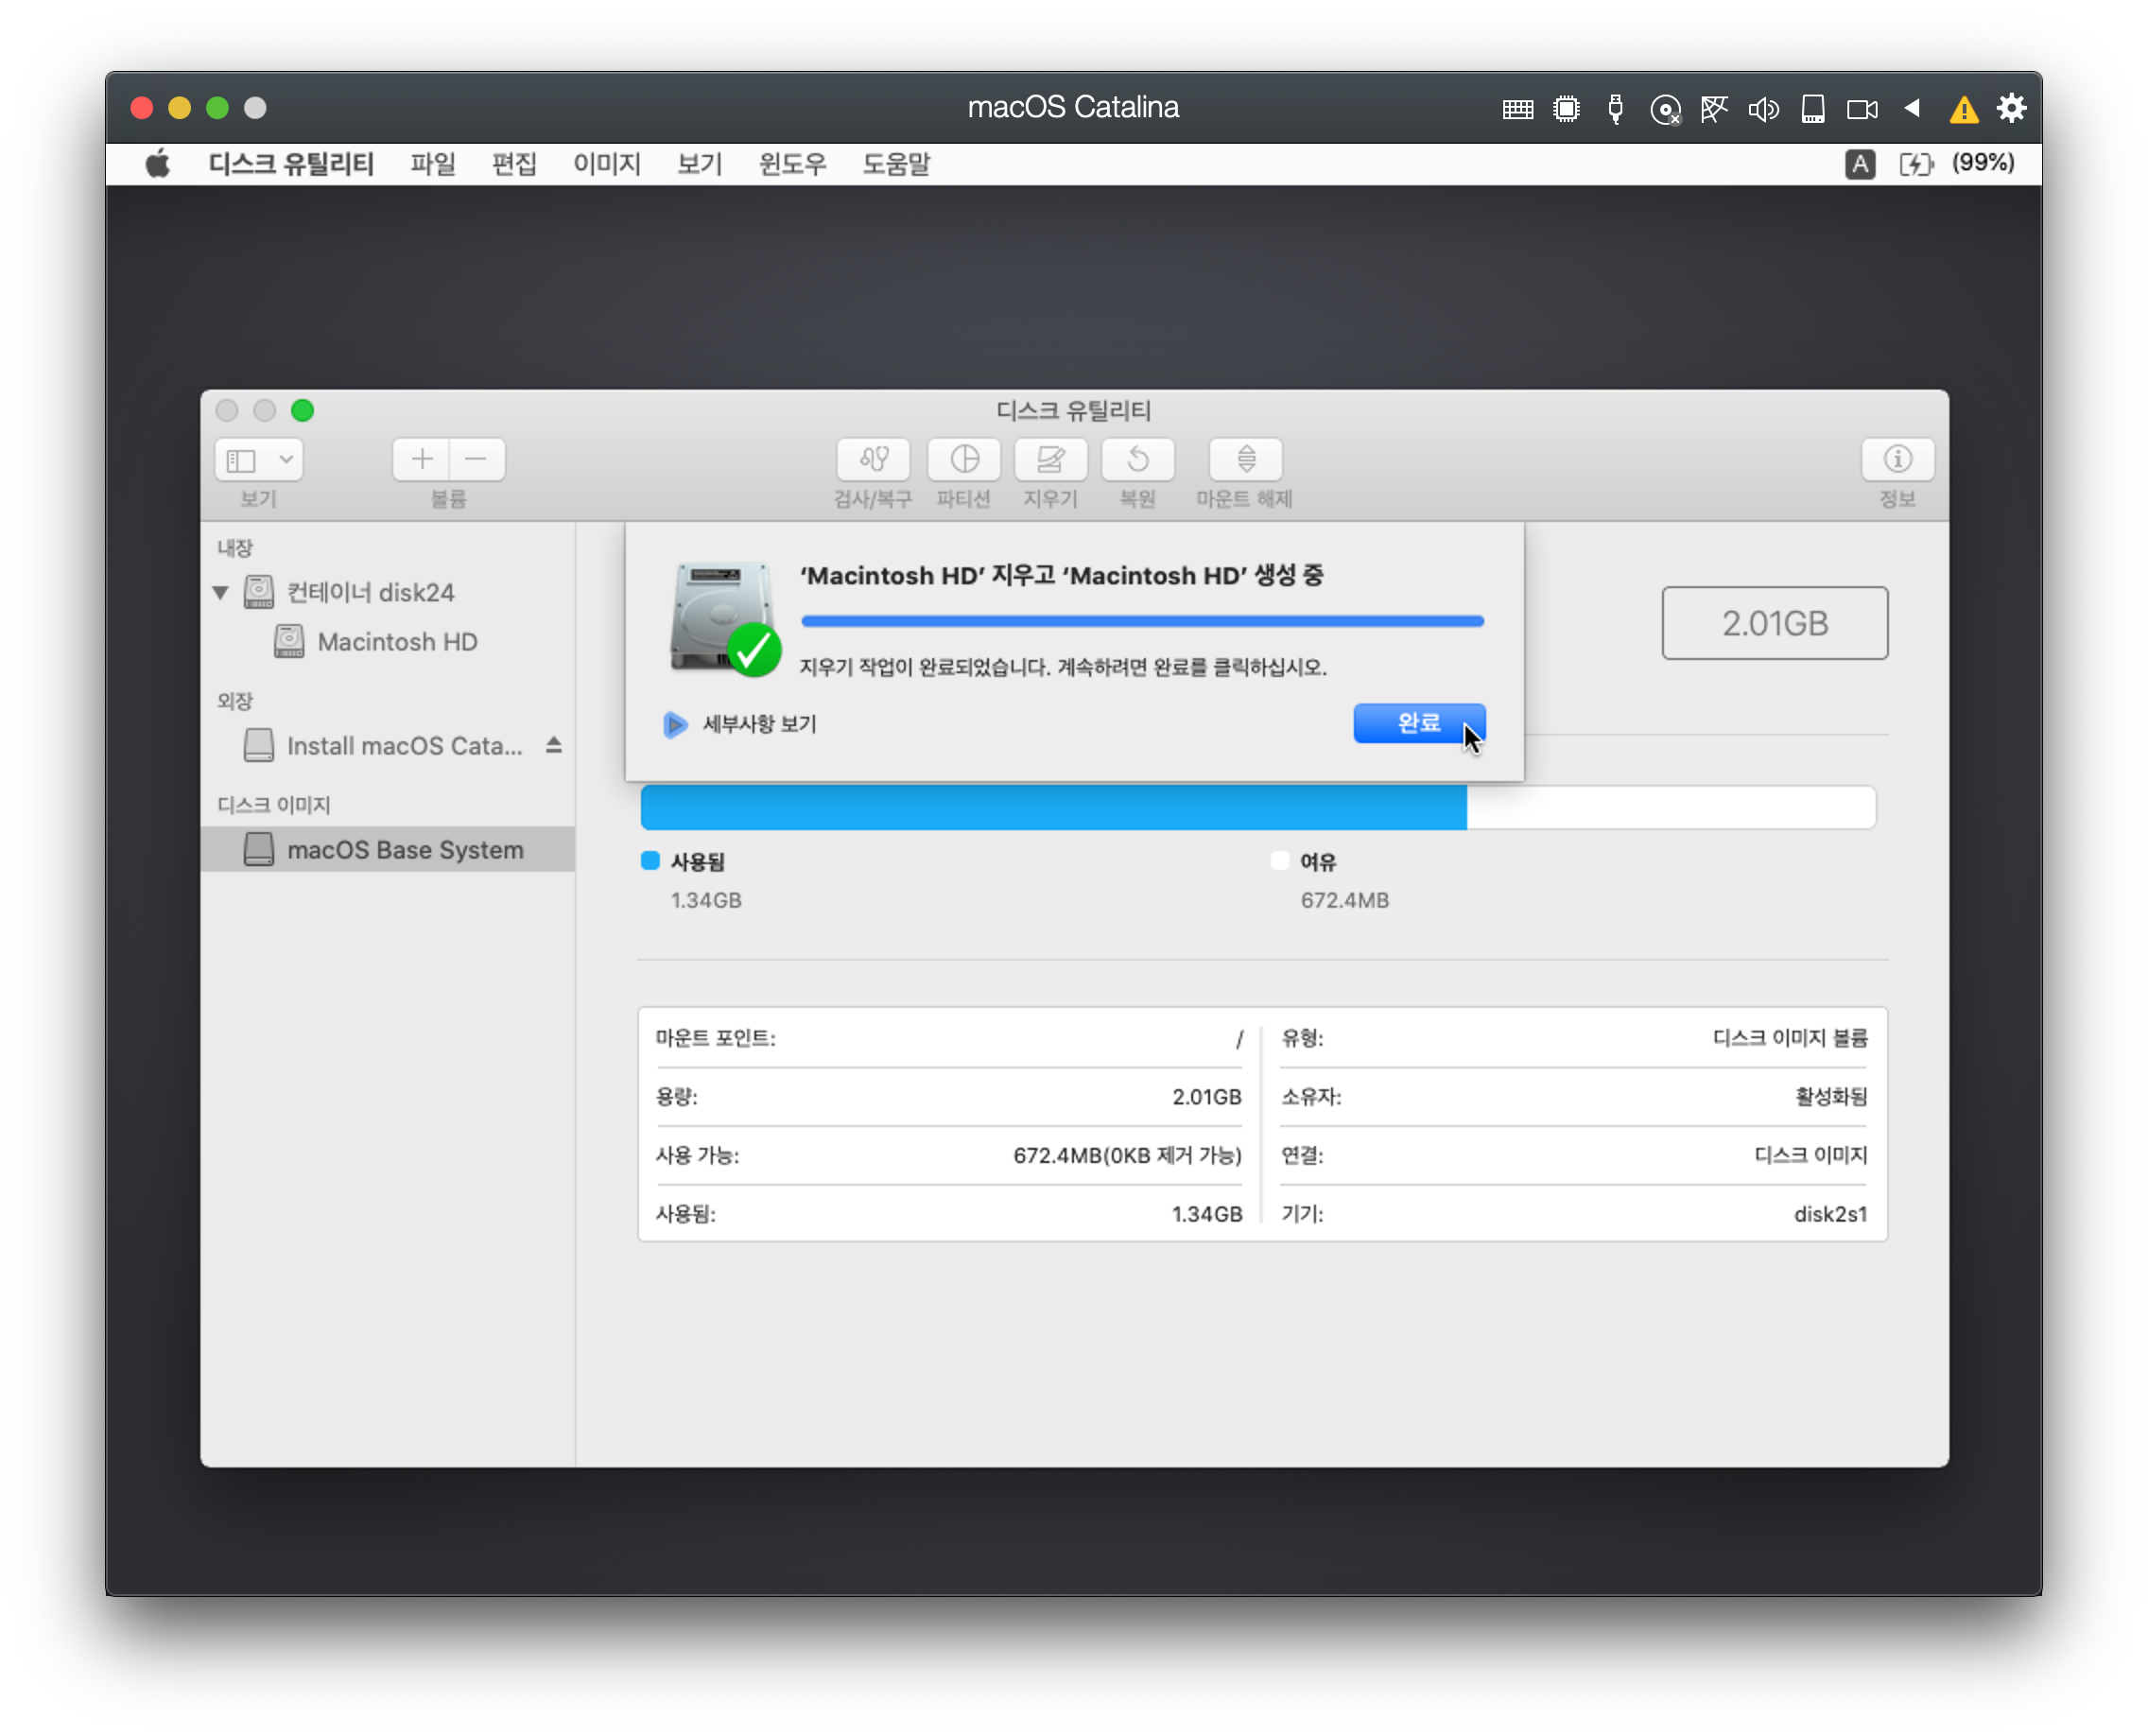2148x1736 pixels.
Task: Add a volume with the plus button
Action: tap(422, 460)
